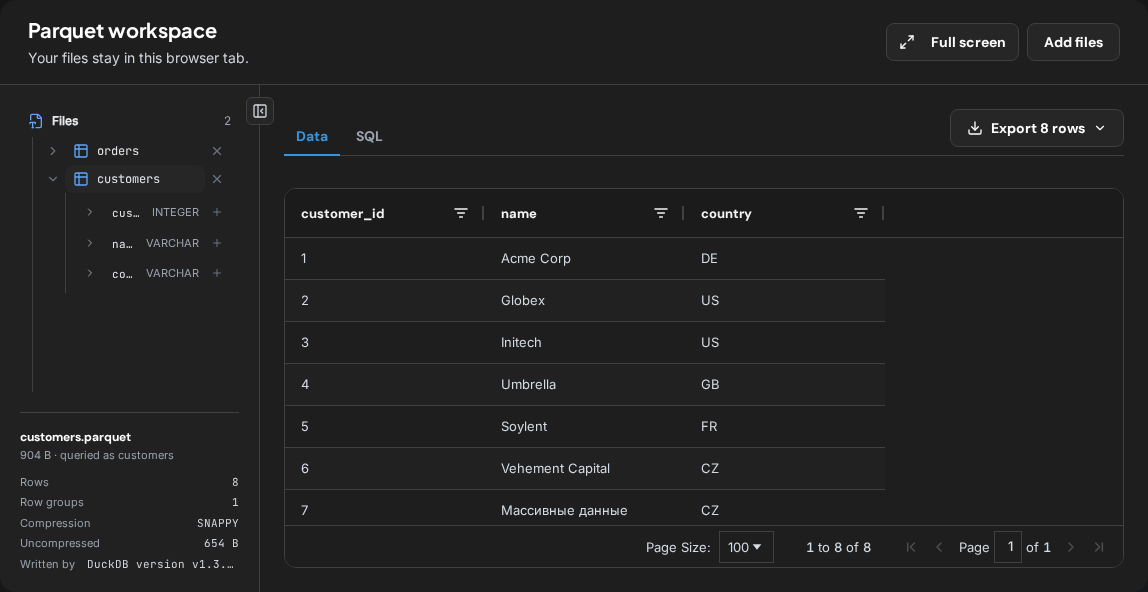Screen dimensions: 1148x592
Task: Select the orders table
Action: click(118, 151)
